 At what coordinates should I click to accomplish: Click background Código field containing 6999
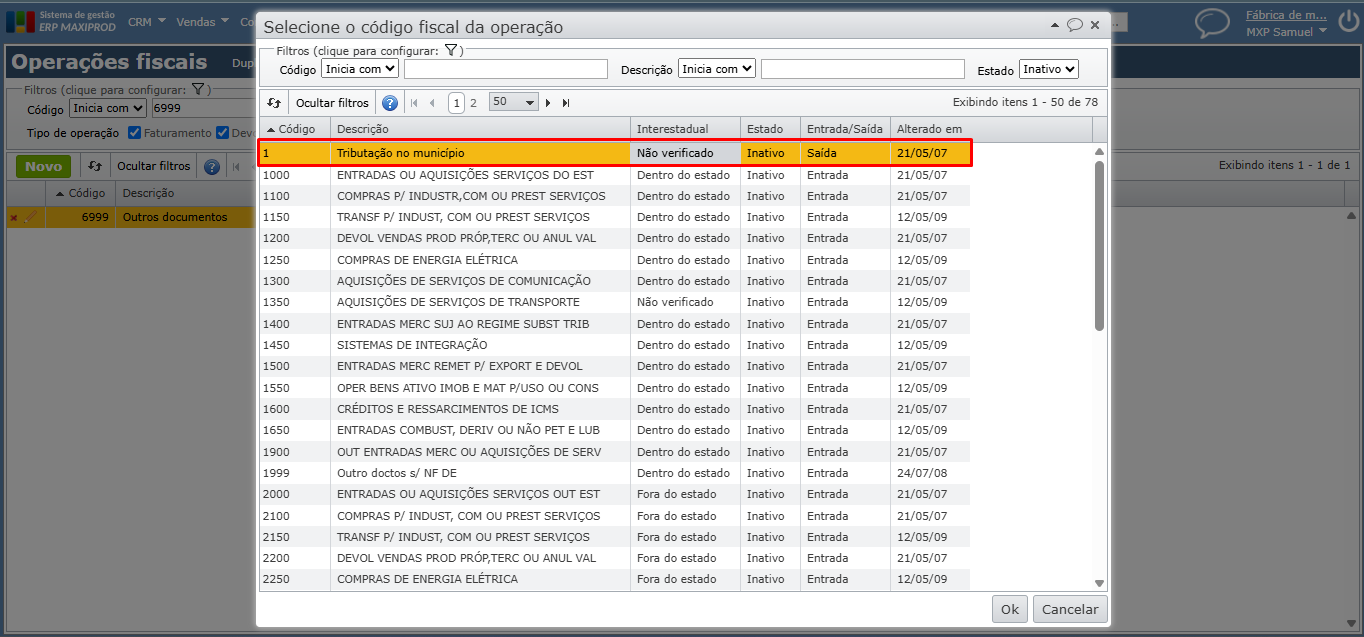(x=203, y=108)
